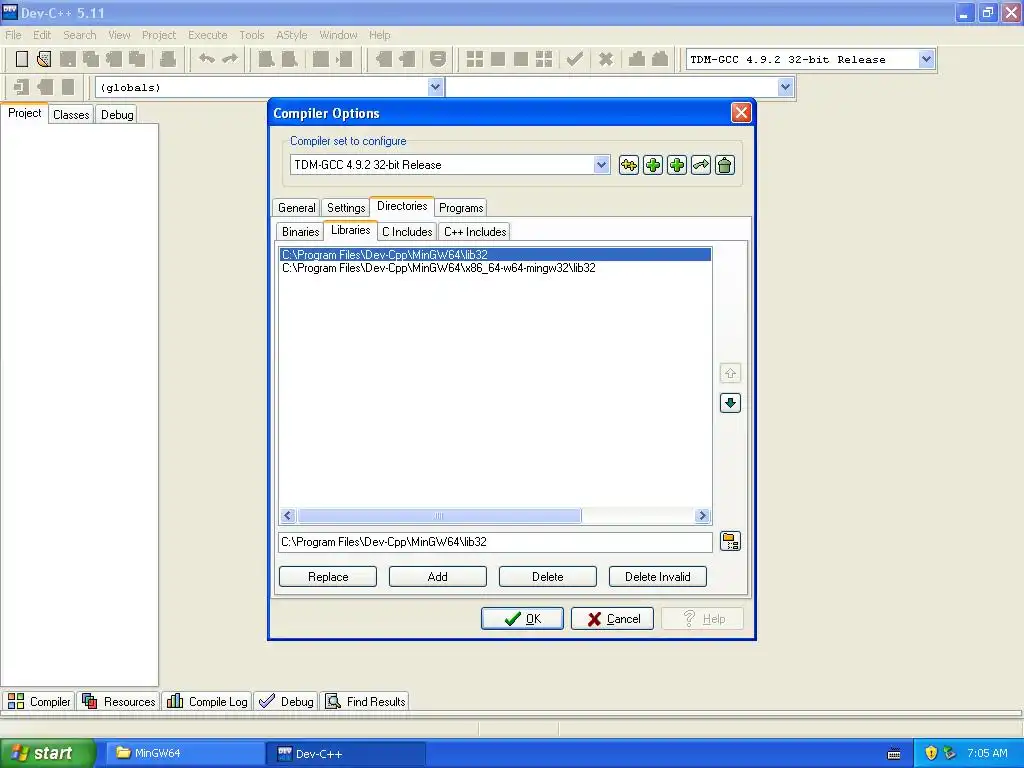
Task: Click the Replace button
Action: [x=328, y=577]
